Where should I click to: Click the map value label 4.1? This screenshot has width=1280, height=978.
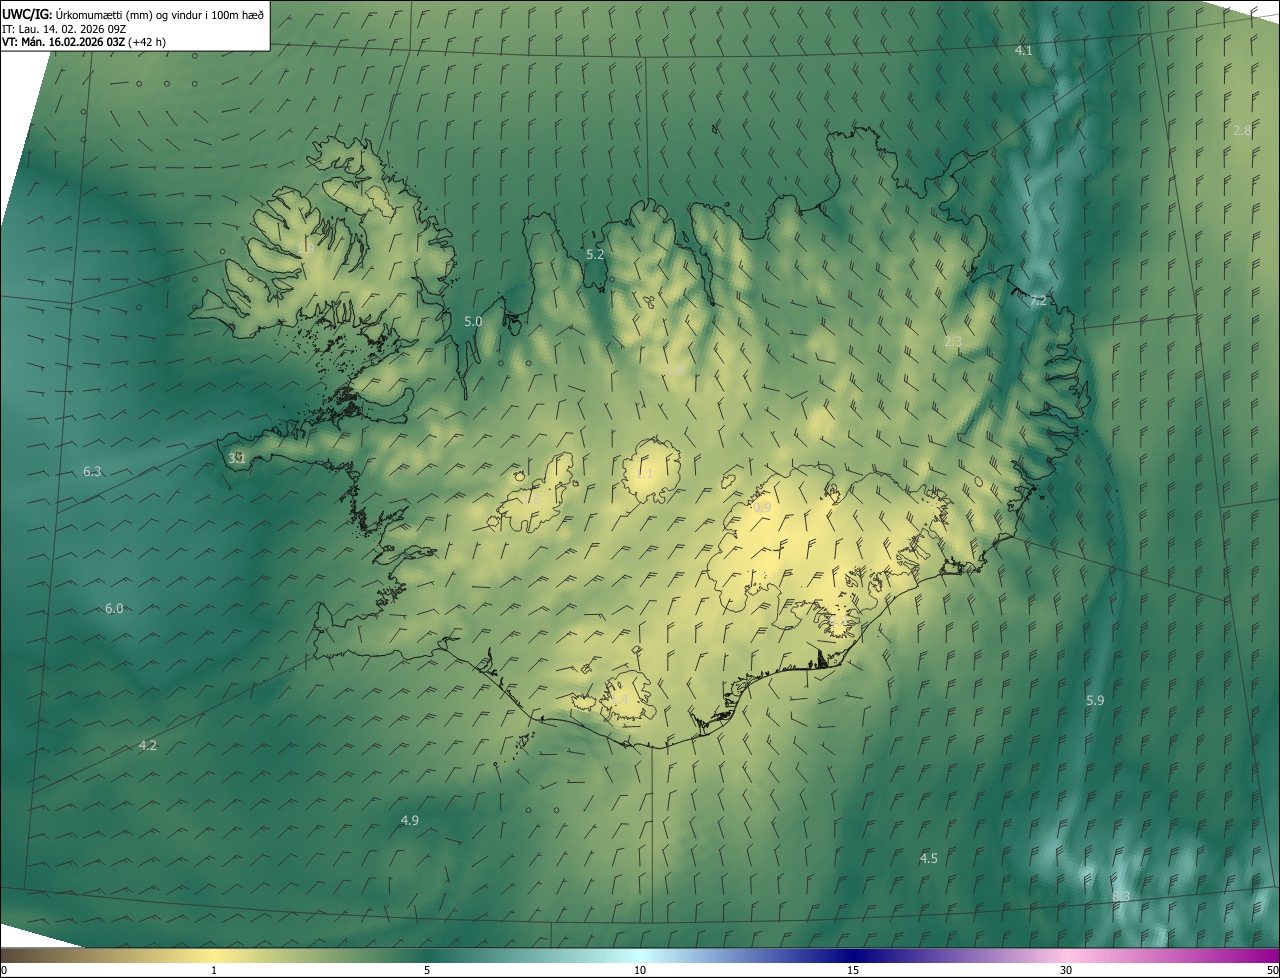(x=1023, y=50)
